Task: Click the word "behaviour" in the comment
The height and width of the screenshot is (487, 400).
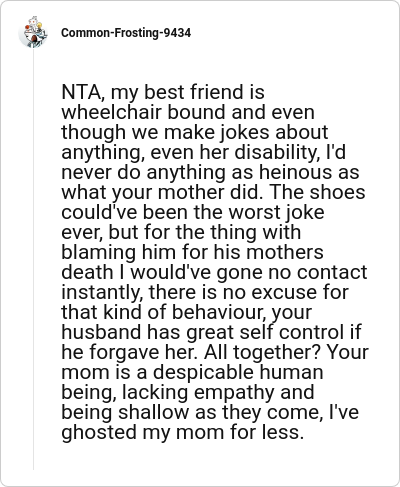Action: [219, 312]
